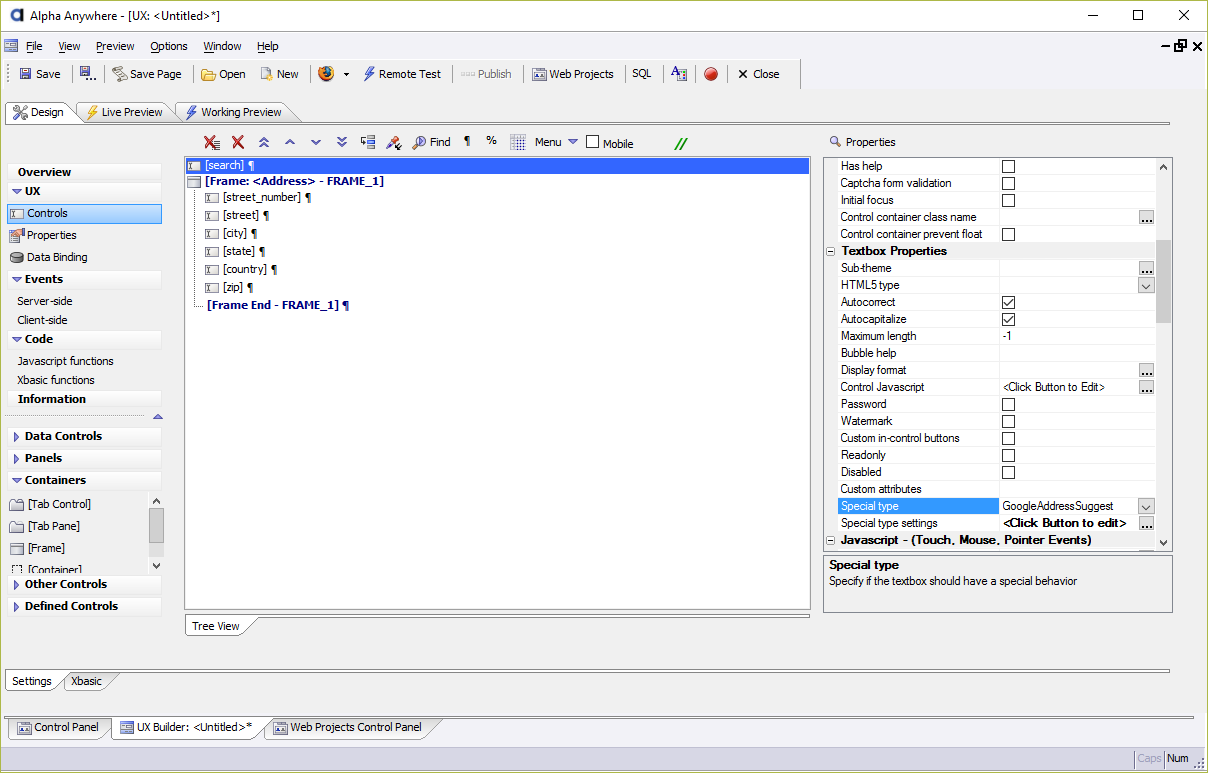Toggle Control container prevent float checkbox

(x=1008, y=235)
